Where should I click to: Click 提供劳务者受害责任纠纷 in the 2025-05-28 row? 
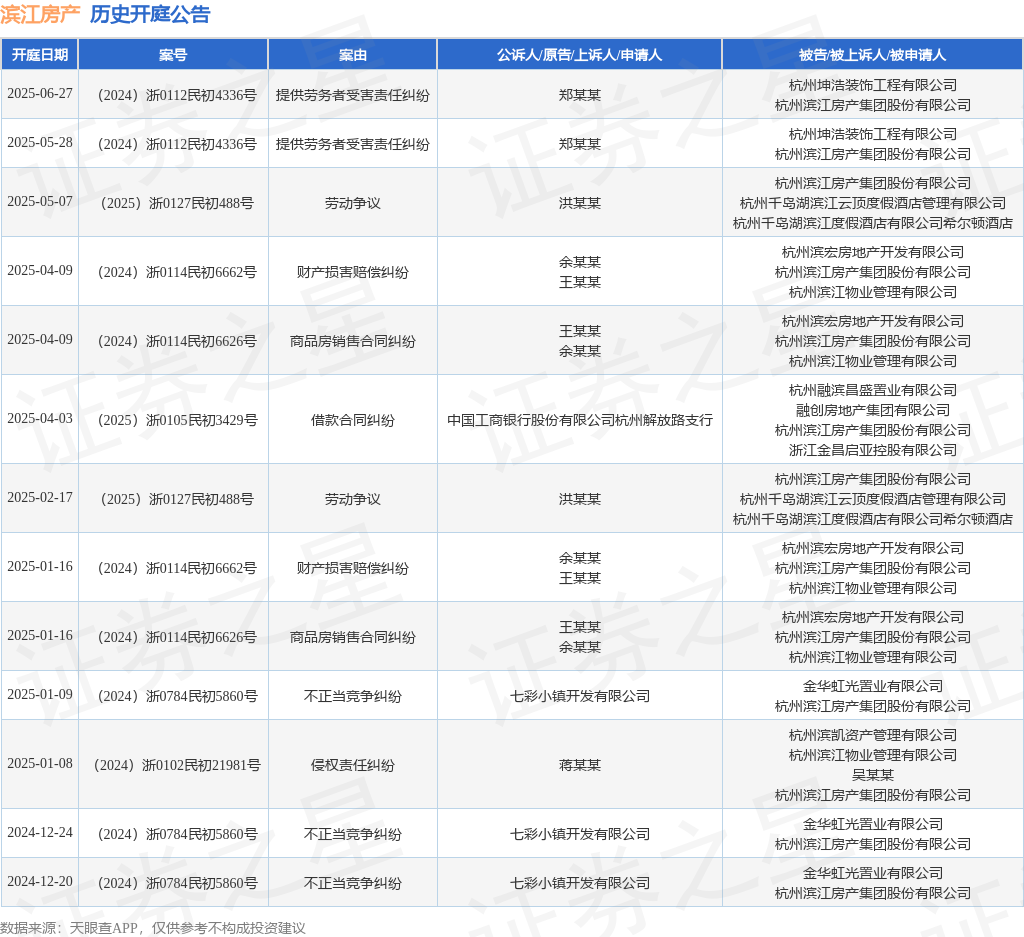coord(353,144)
